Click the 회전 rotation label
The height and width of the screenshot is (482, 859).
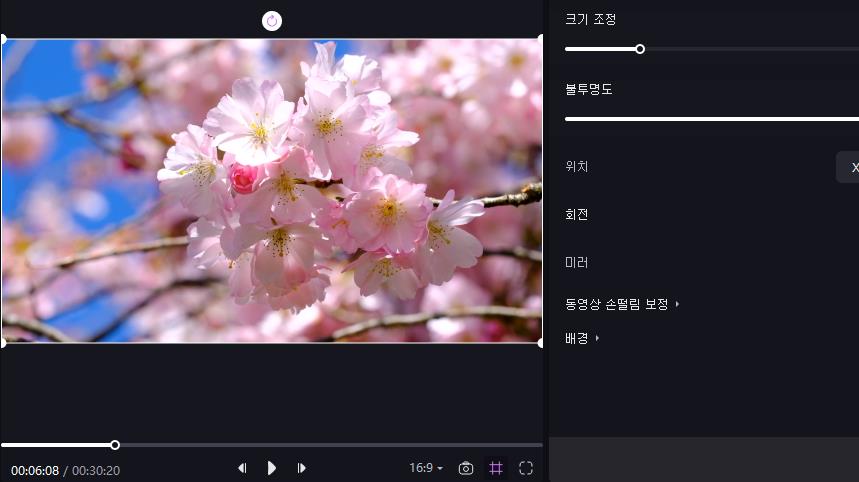click(576, 214)
